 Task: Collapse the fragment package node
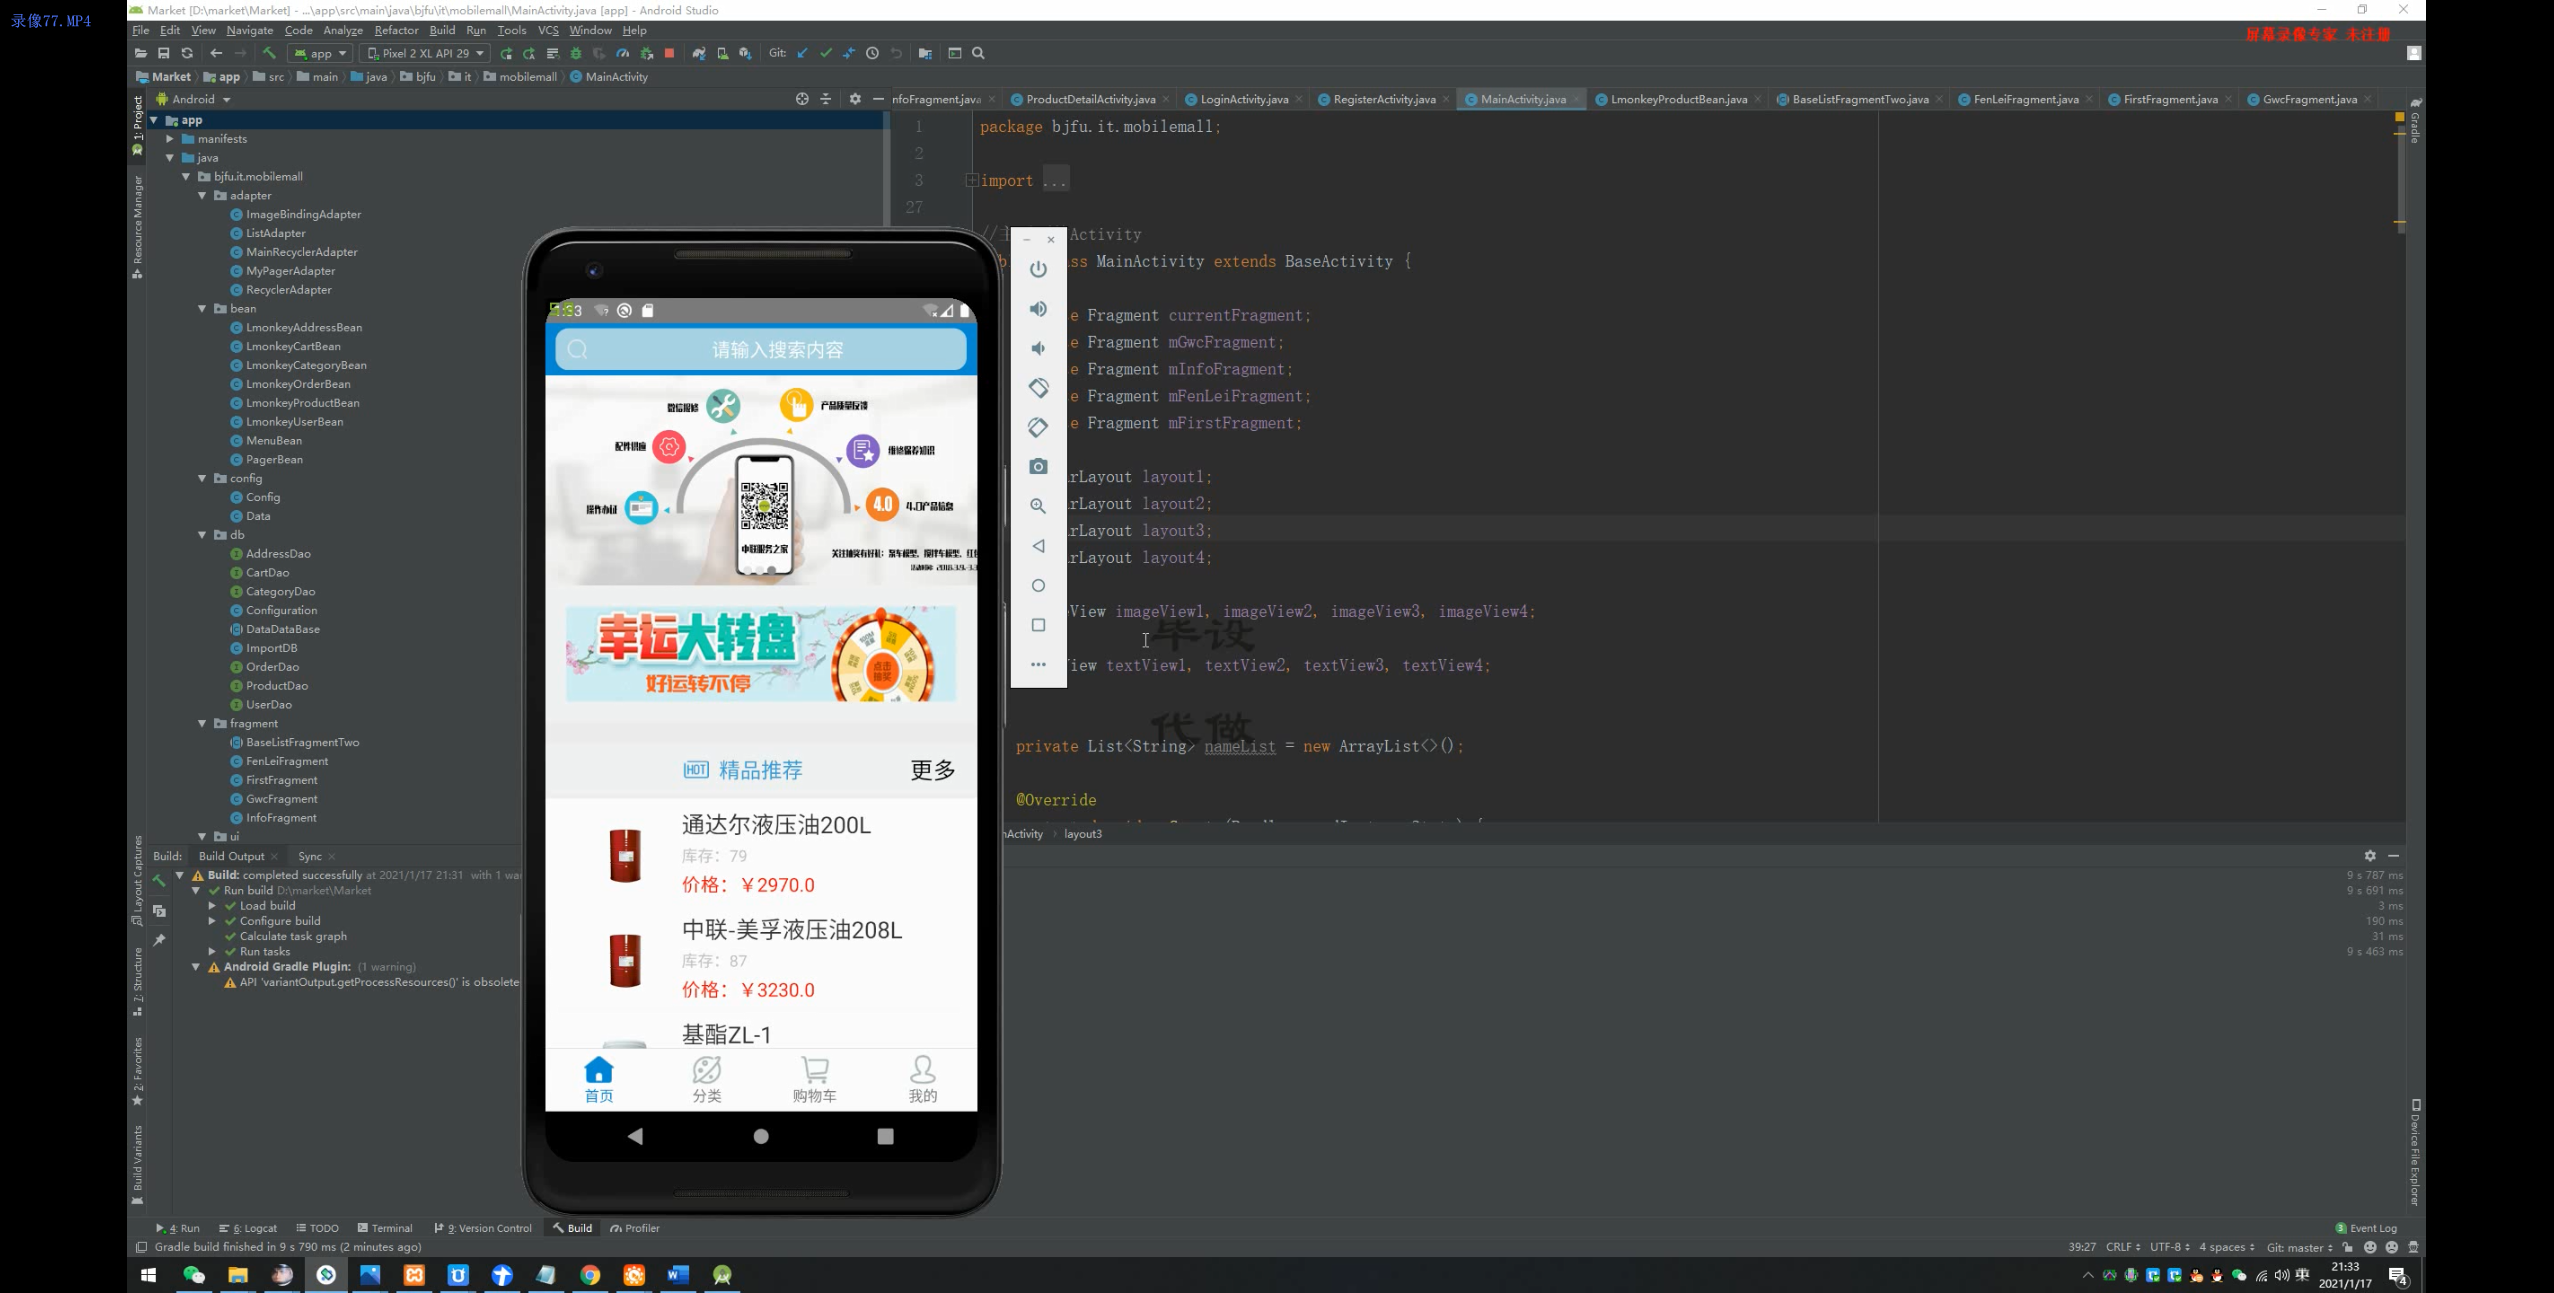click(x=202, y=724)
